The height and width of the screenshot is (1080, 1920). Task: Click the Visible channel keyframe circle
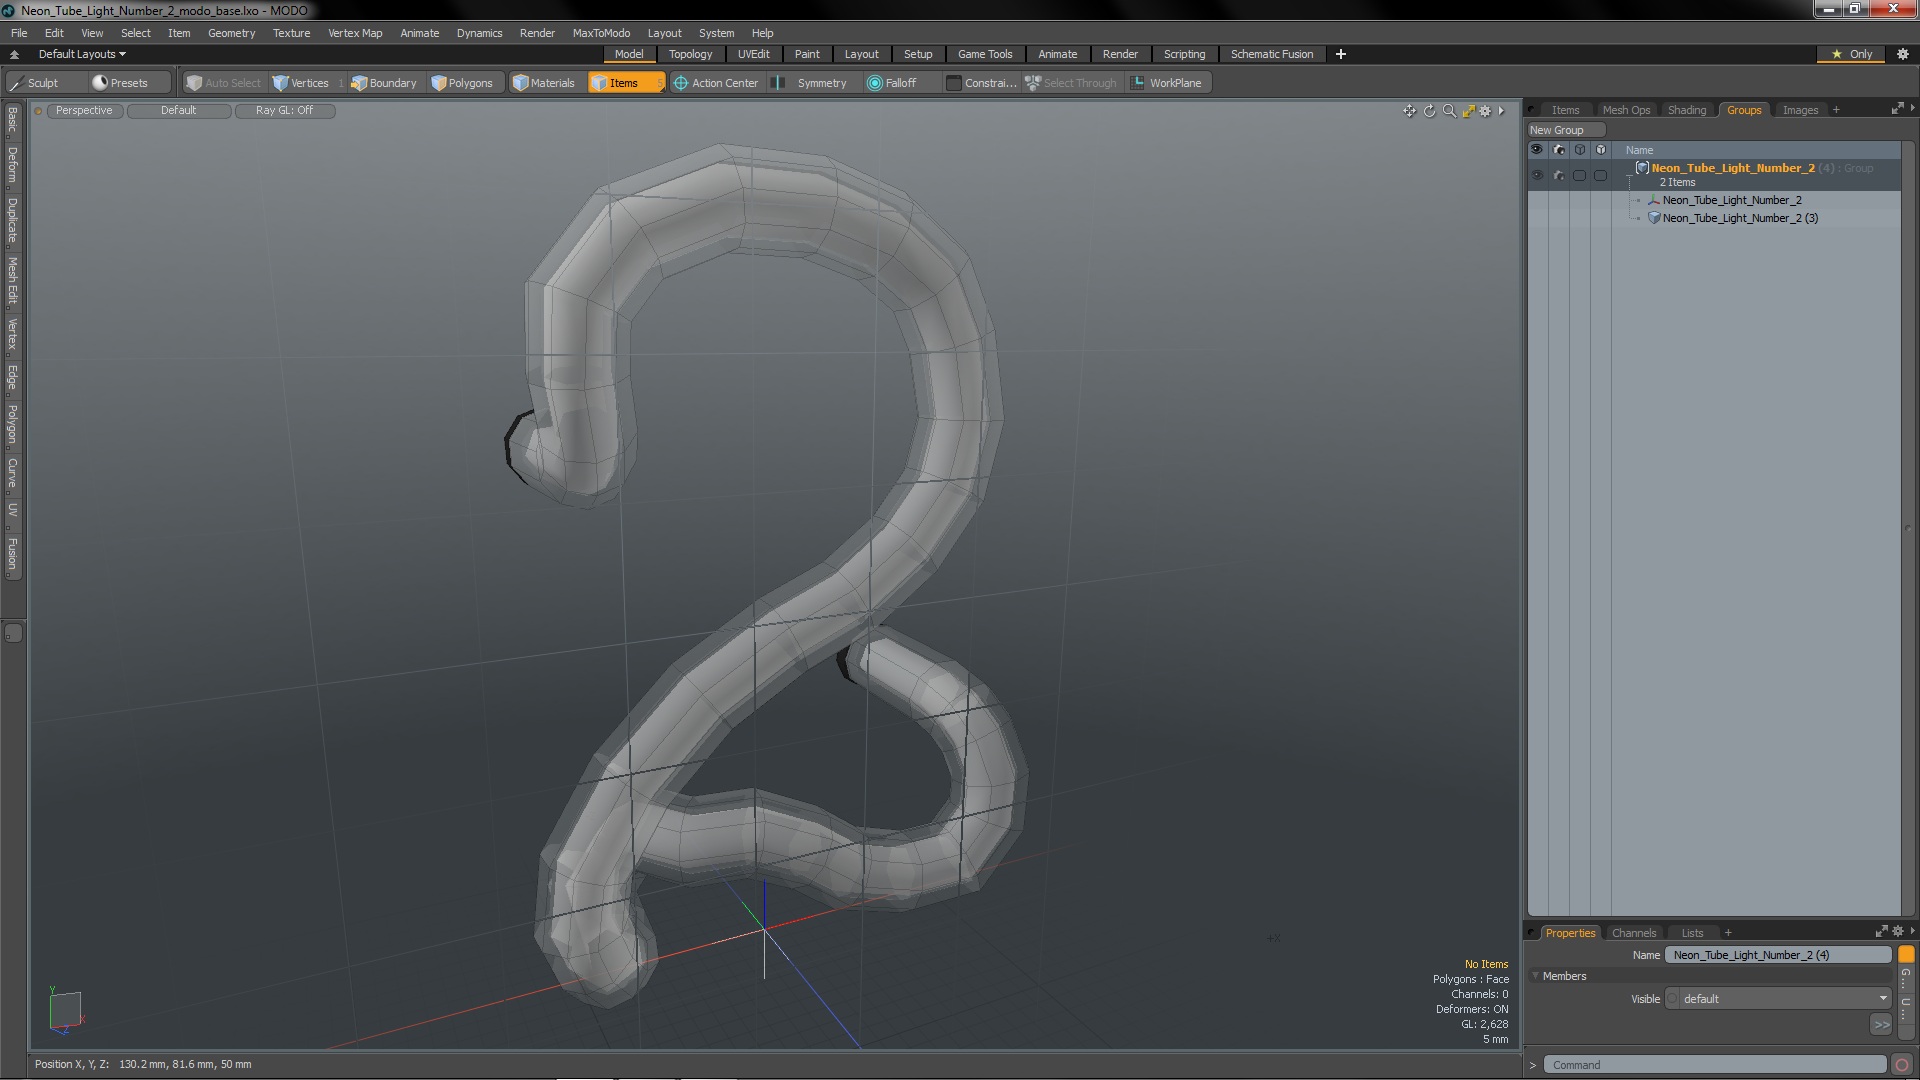point(1672,999)
